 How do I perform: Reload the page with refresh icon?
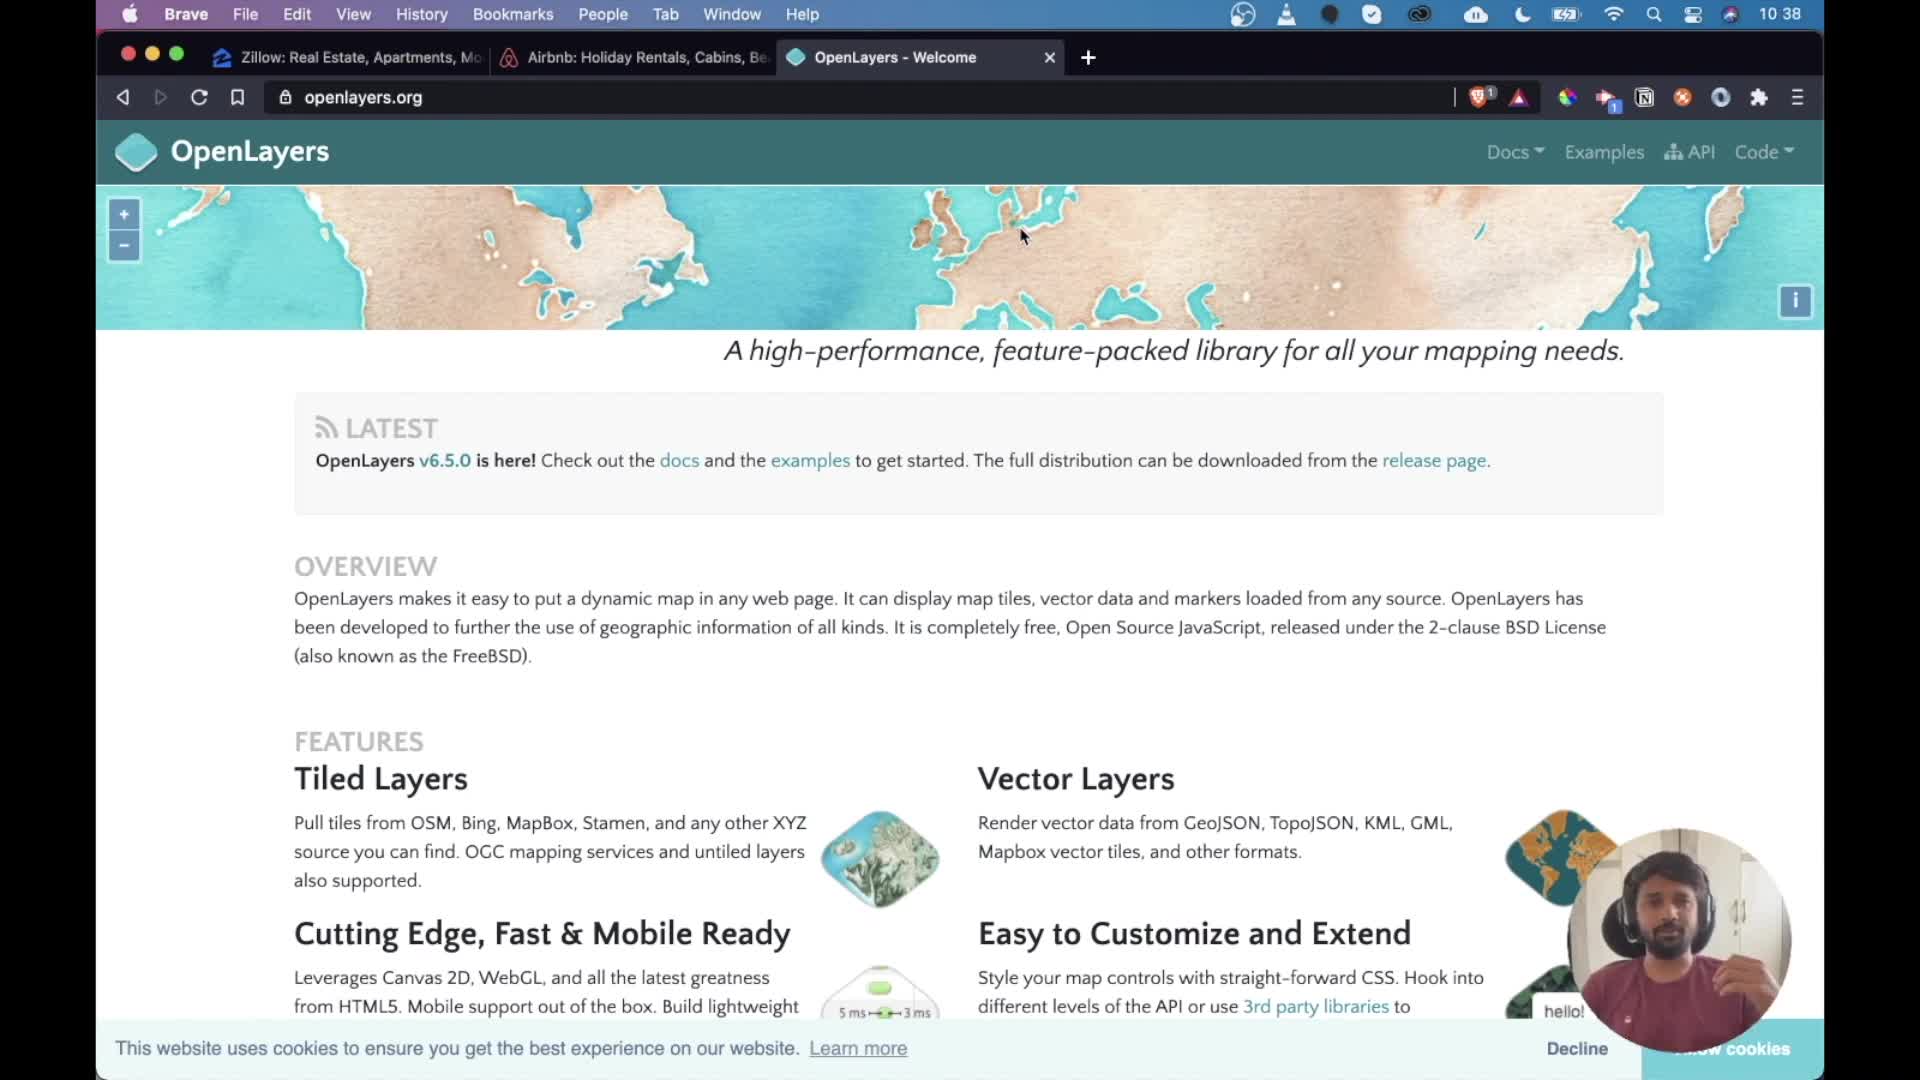pyautogui.click(x=199, y=97)
